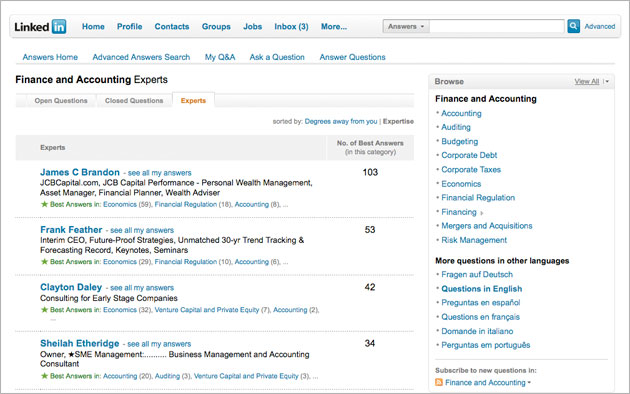Browse Mergers and Acquisitions
This screenshot has height=394, width=630.
click(x=487, y=226)
